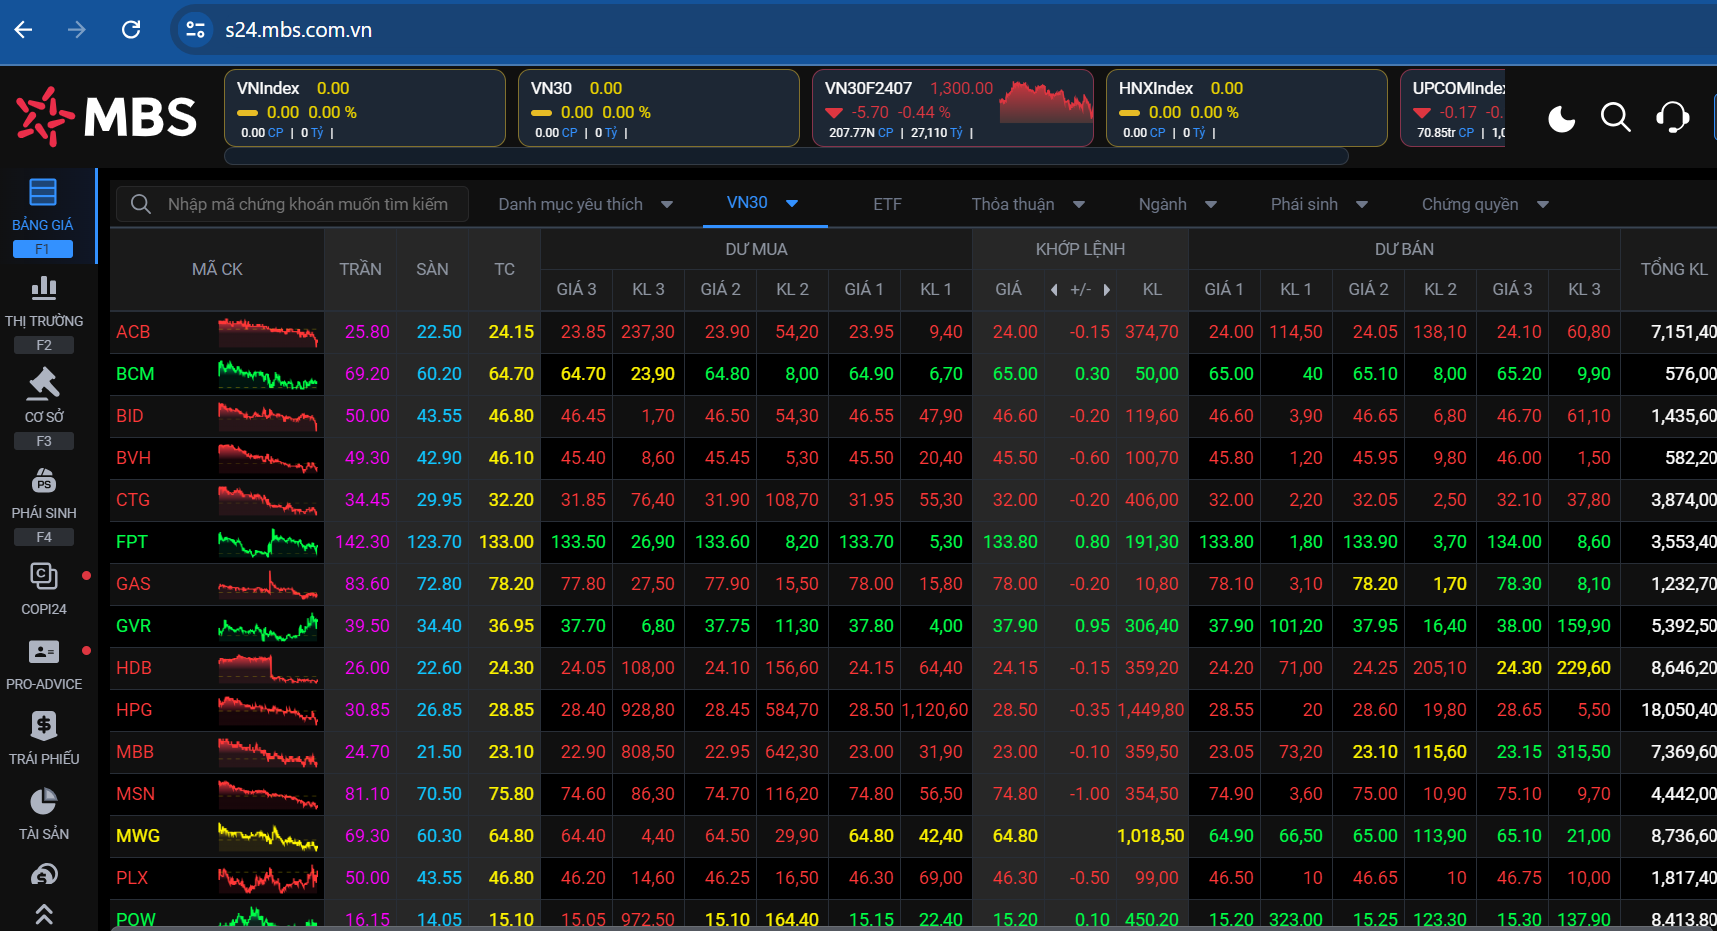This screenshot has height=931, width=1717.
Task: Click the GVR intraday sparkline chart
Action: click(x=268, y=626)
